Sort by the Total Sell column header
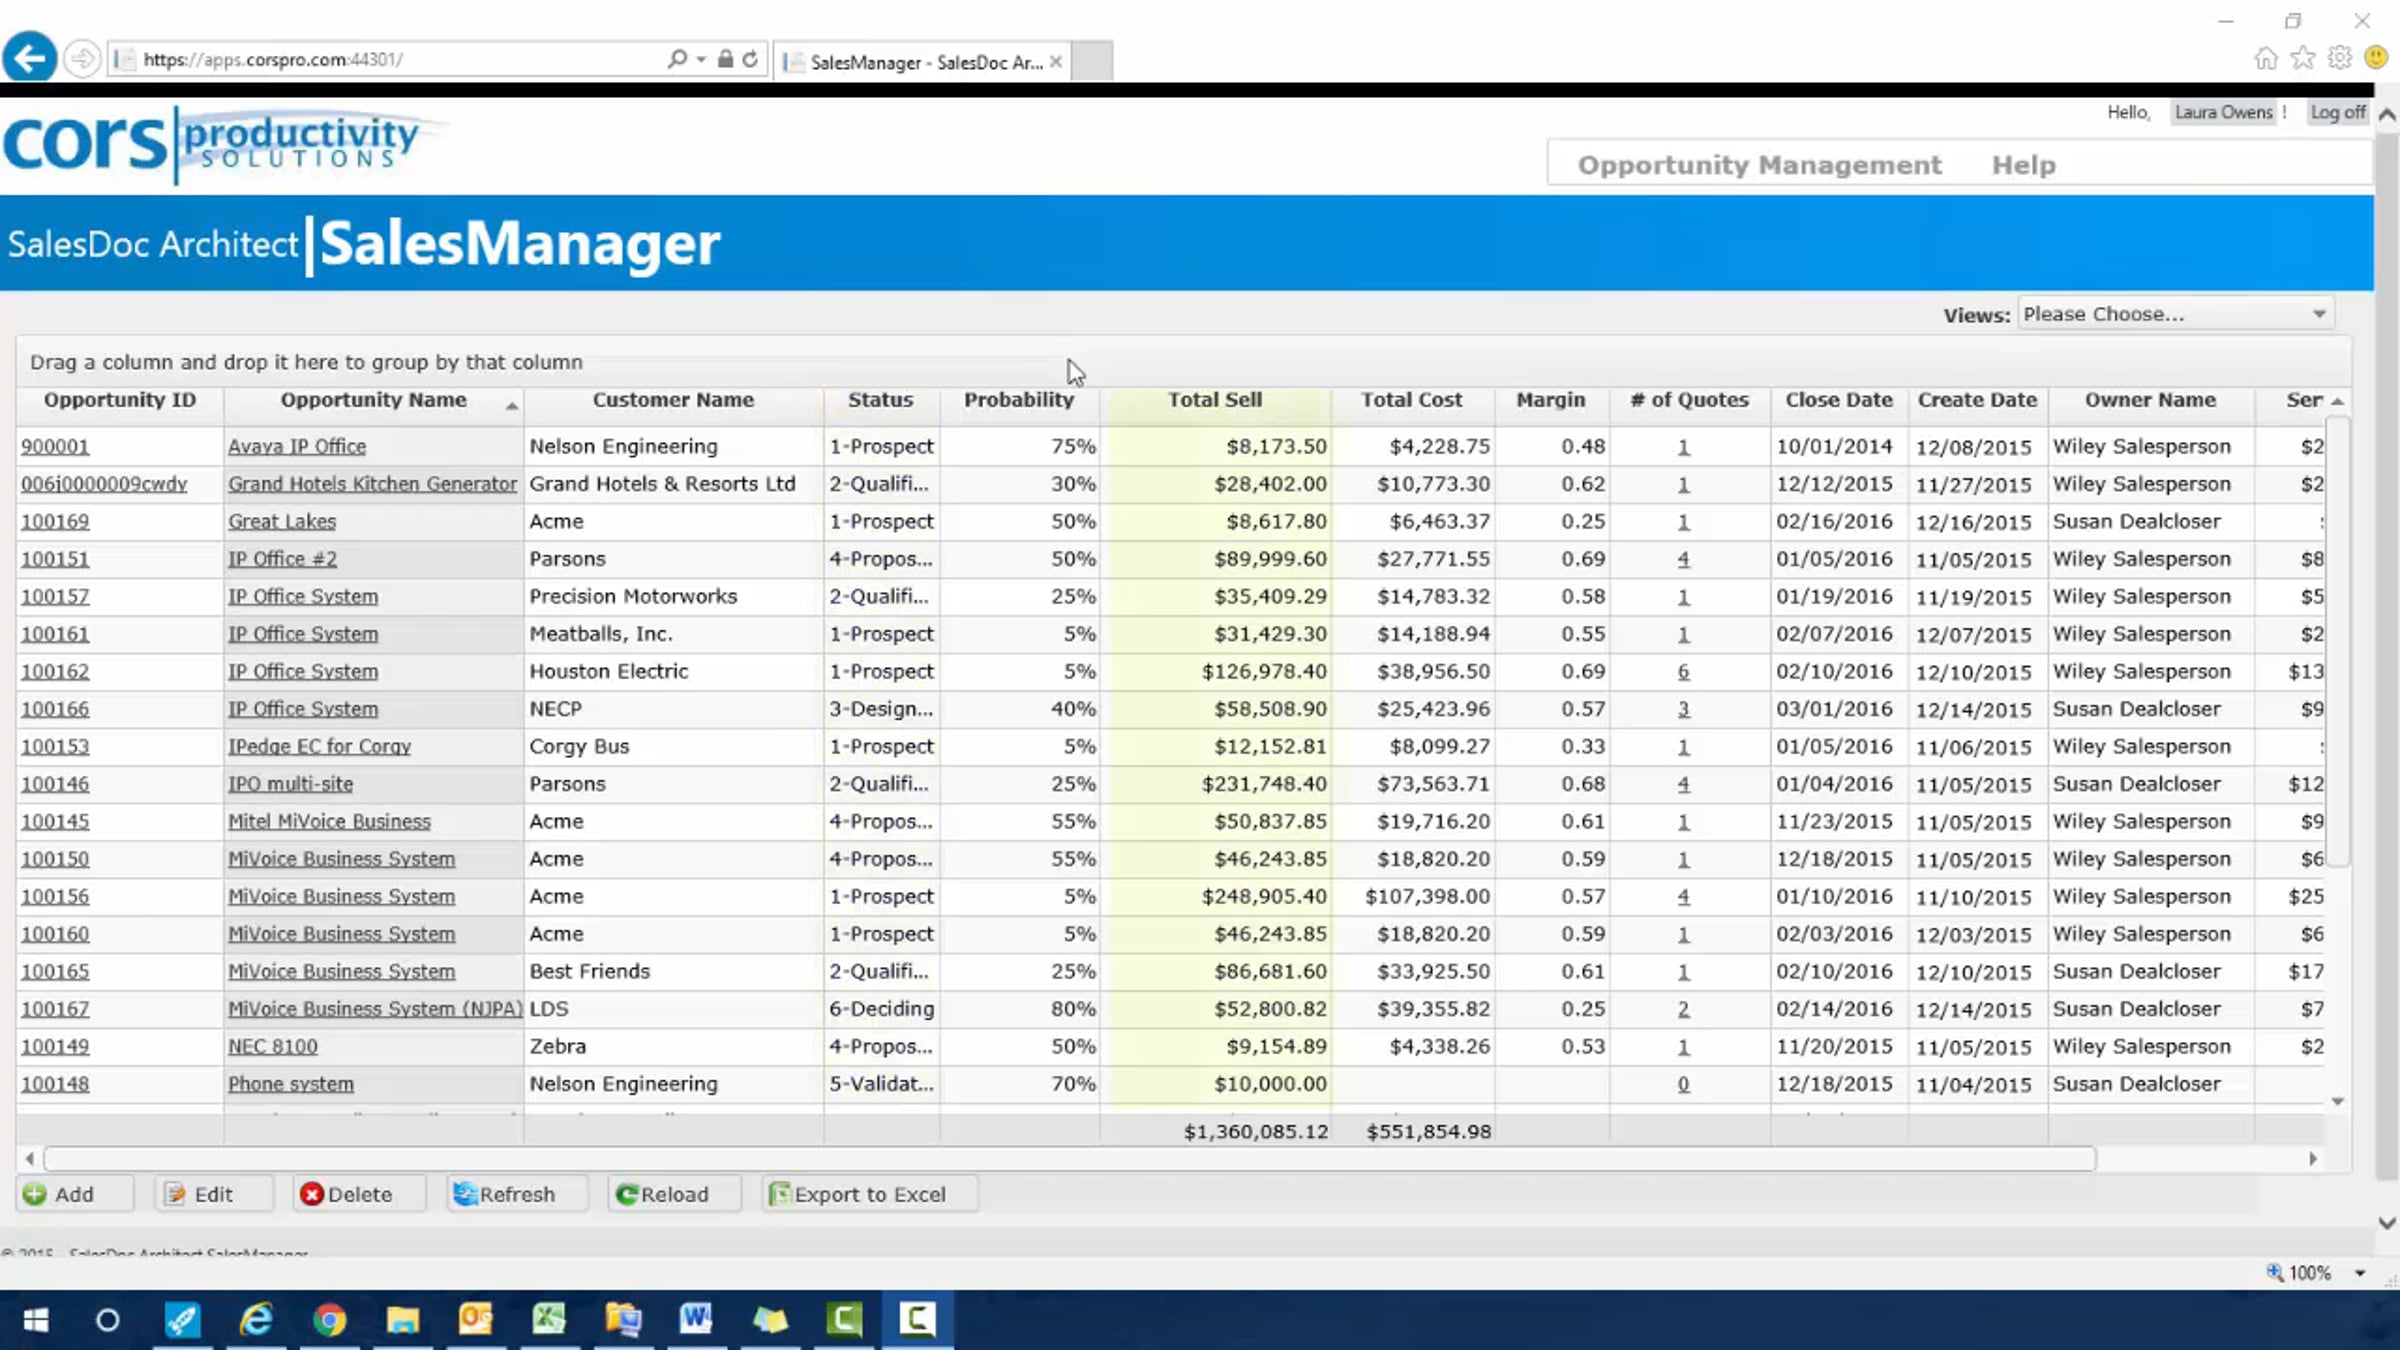The image size is (2400, 1350). coord(1215,400)
